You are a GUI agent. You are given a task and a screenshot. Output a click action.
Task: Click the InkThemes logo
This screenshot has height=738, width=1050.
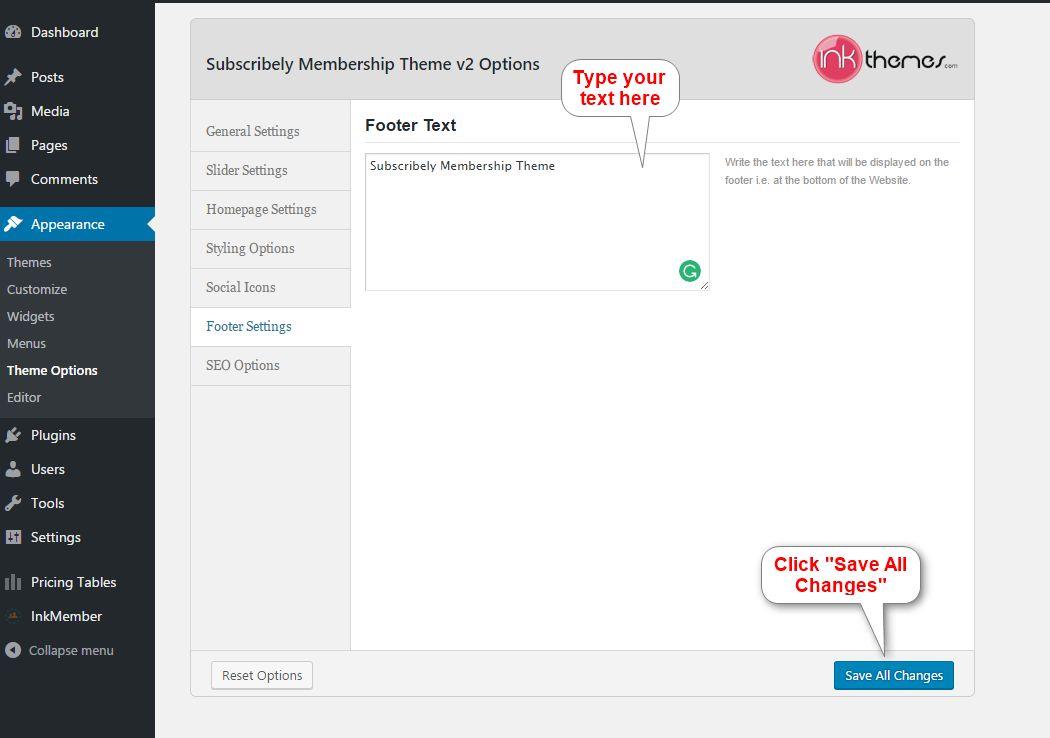(x=885, y=59)
